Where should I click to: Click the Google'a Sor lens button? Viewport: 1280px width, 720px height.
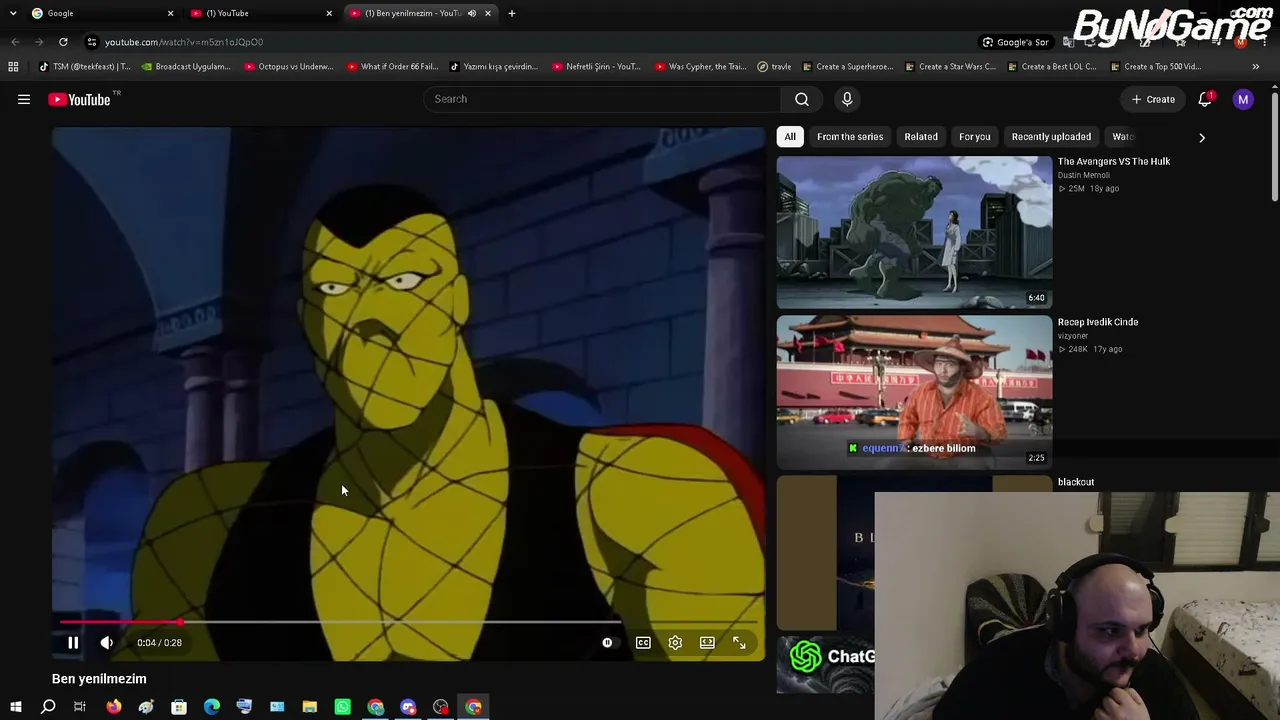tap(1016, 42)
